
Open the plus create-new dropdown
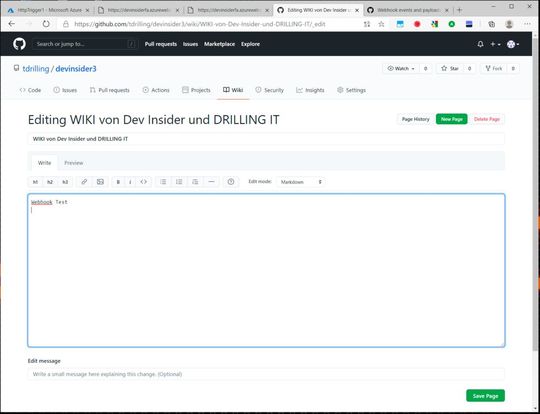[495, 44]
